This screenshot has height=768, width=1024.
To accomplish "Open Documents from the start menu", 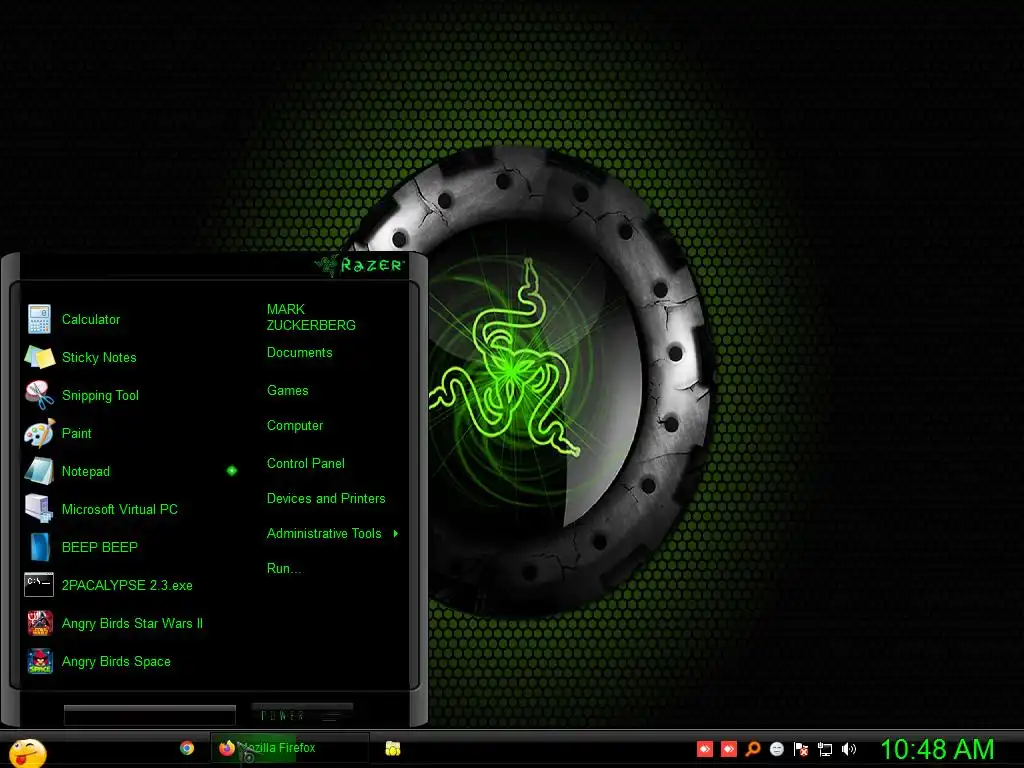I will coord(300,353).
